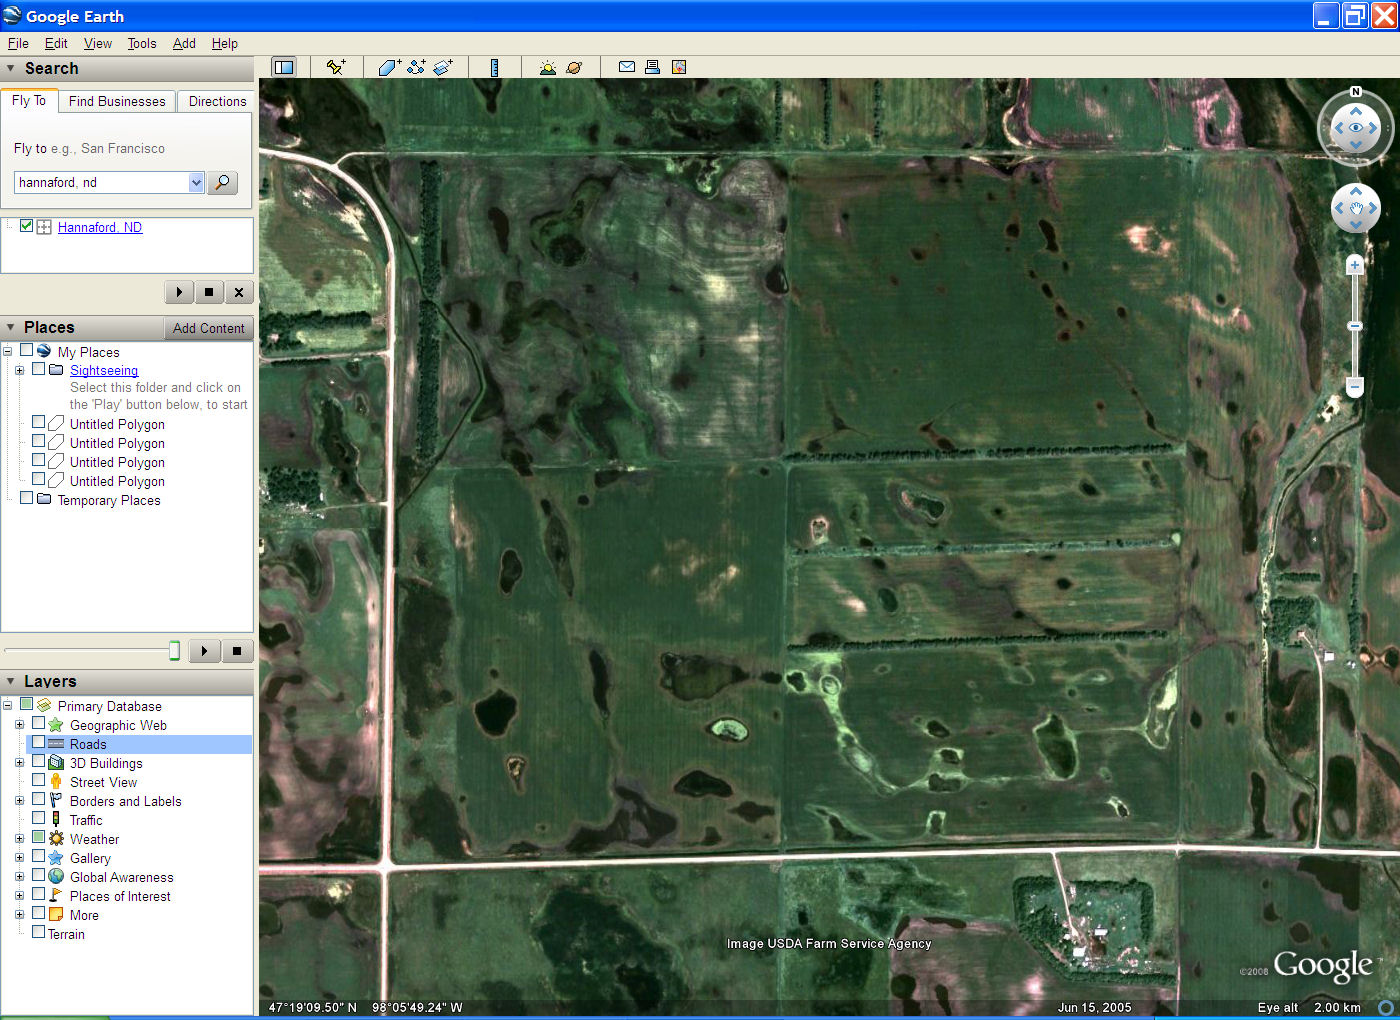This screenshot has height=1020, width=1400.
Task: Clear search results with X button
Action: click(x=239, y=292)
